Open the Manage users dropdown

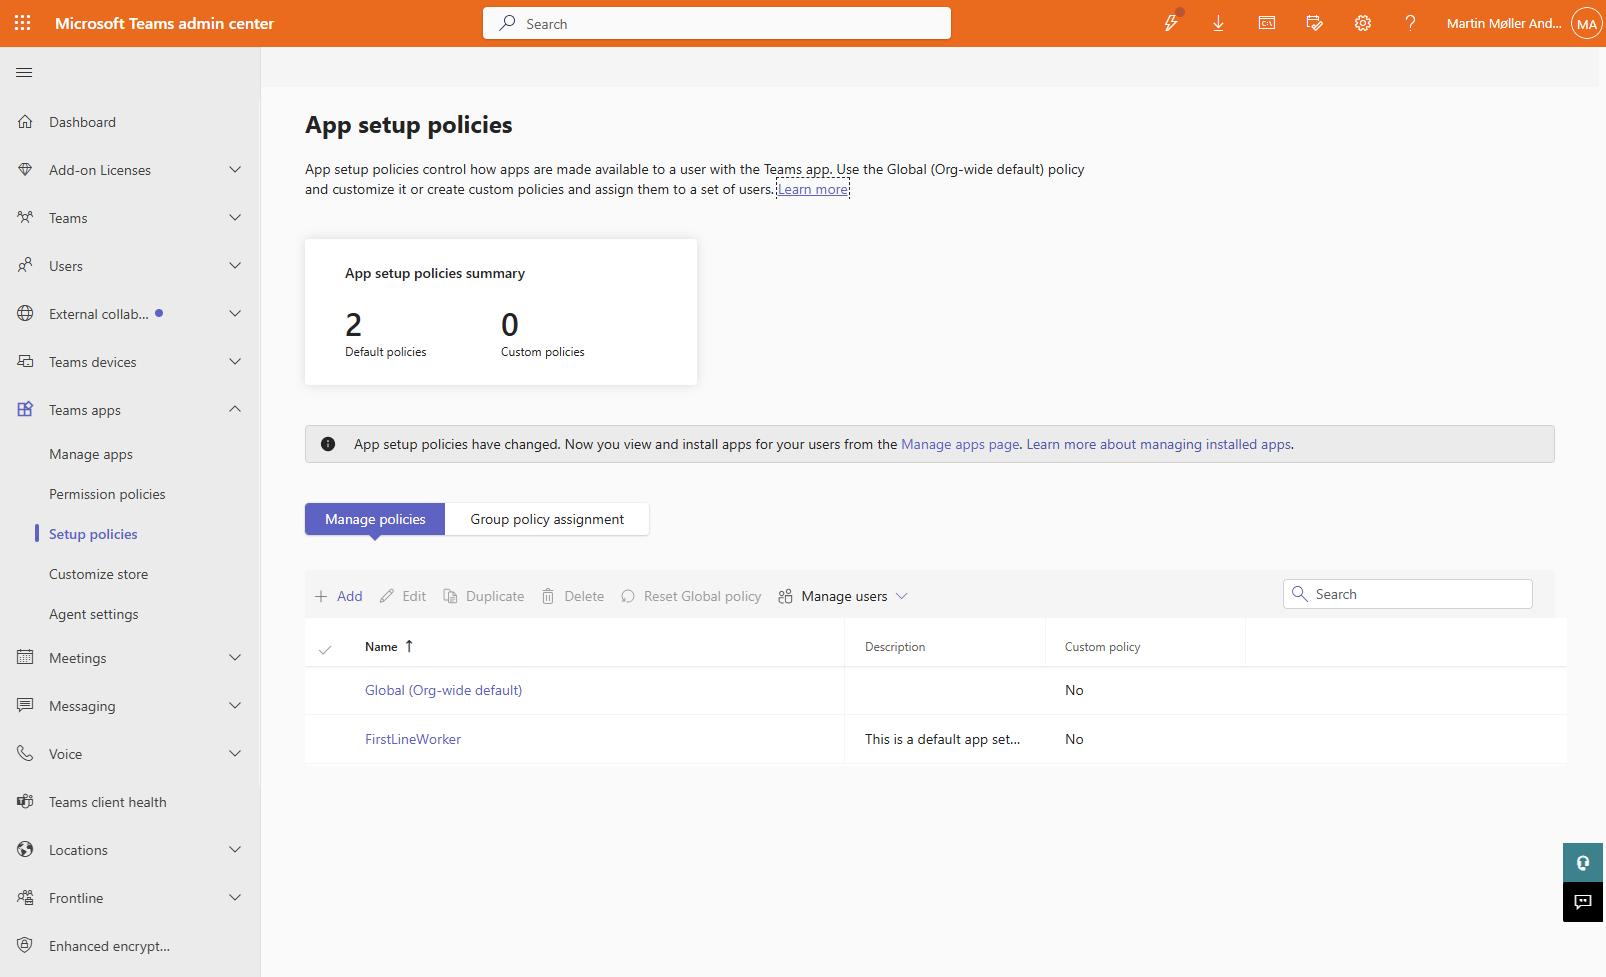click(x=843, y=596)
